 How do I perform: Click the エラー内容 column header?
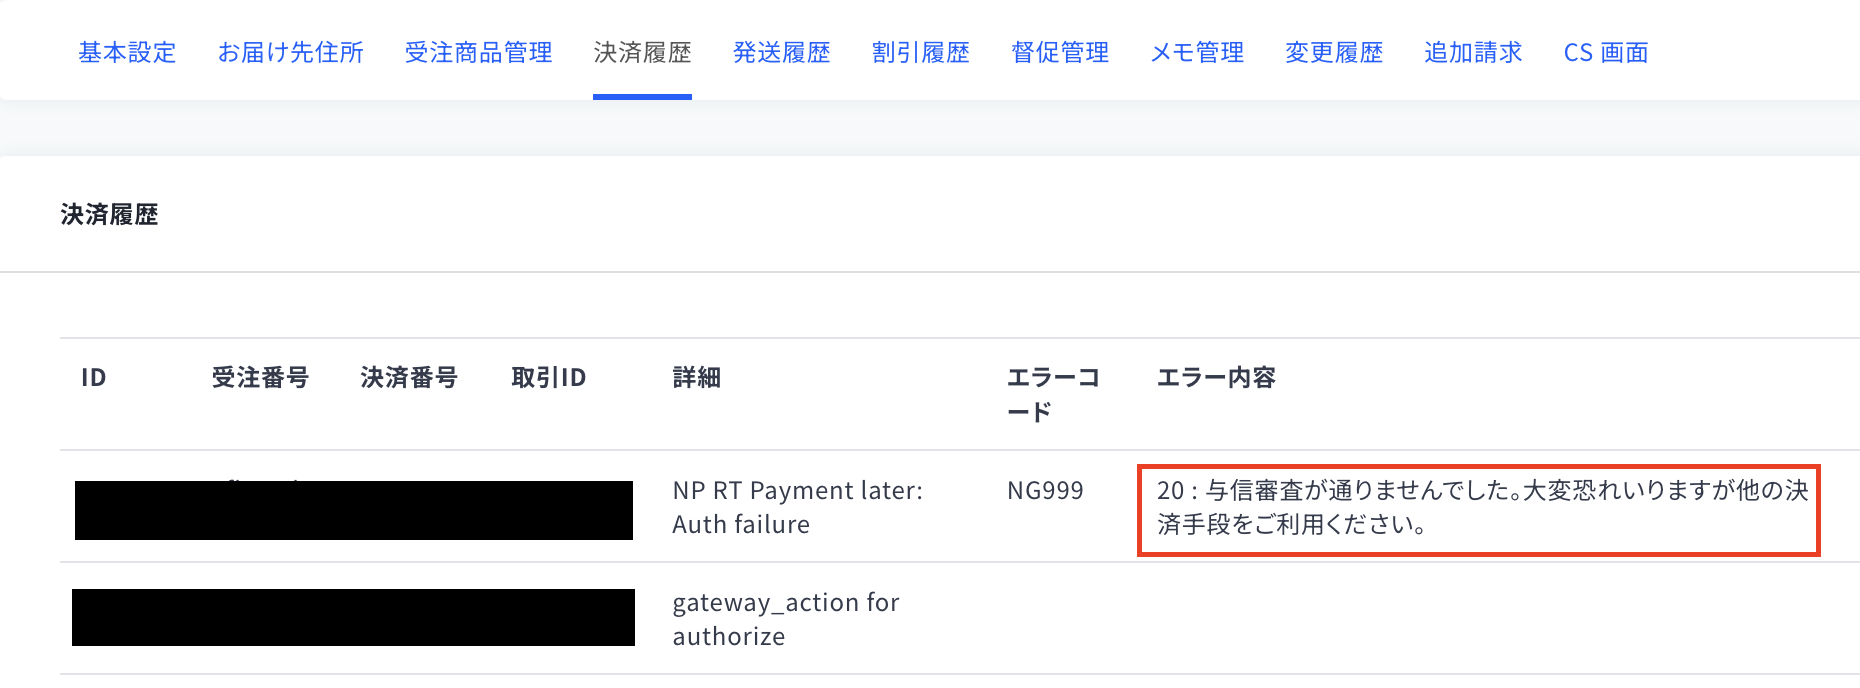(1216, 378)
